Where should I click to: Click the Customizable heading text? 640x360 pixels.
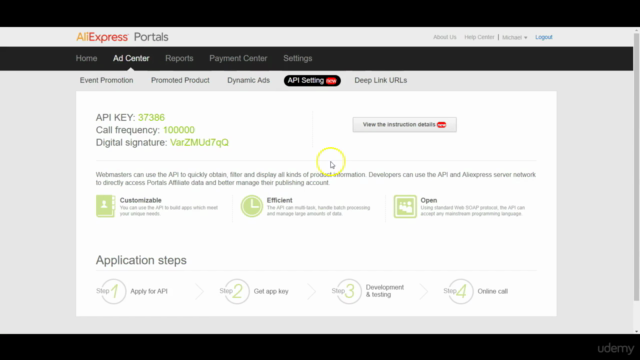click(141, 200)
